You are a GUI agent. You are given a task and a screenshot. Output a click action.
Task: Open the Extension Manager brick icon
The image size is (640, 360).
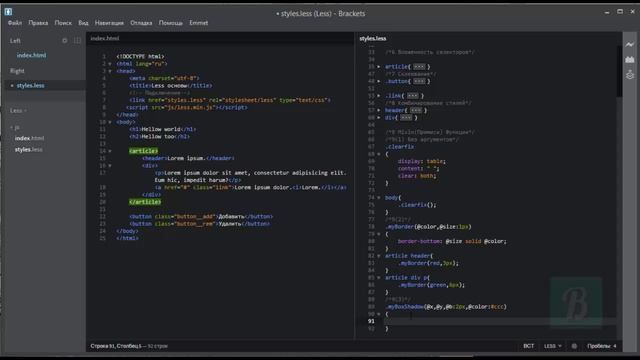pyautogui.click(x=630, y=60)
